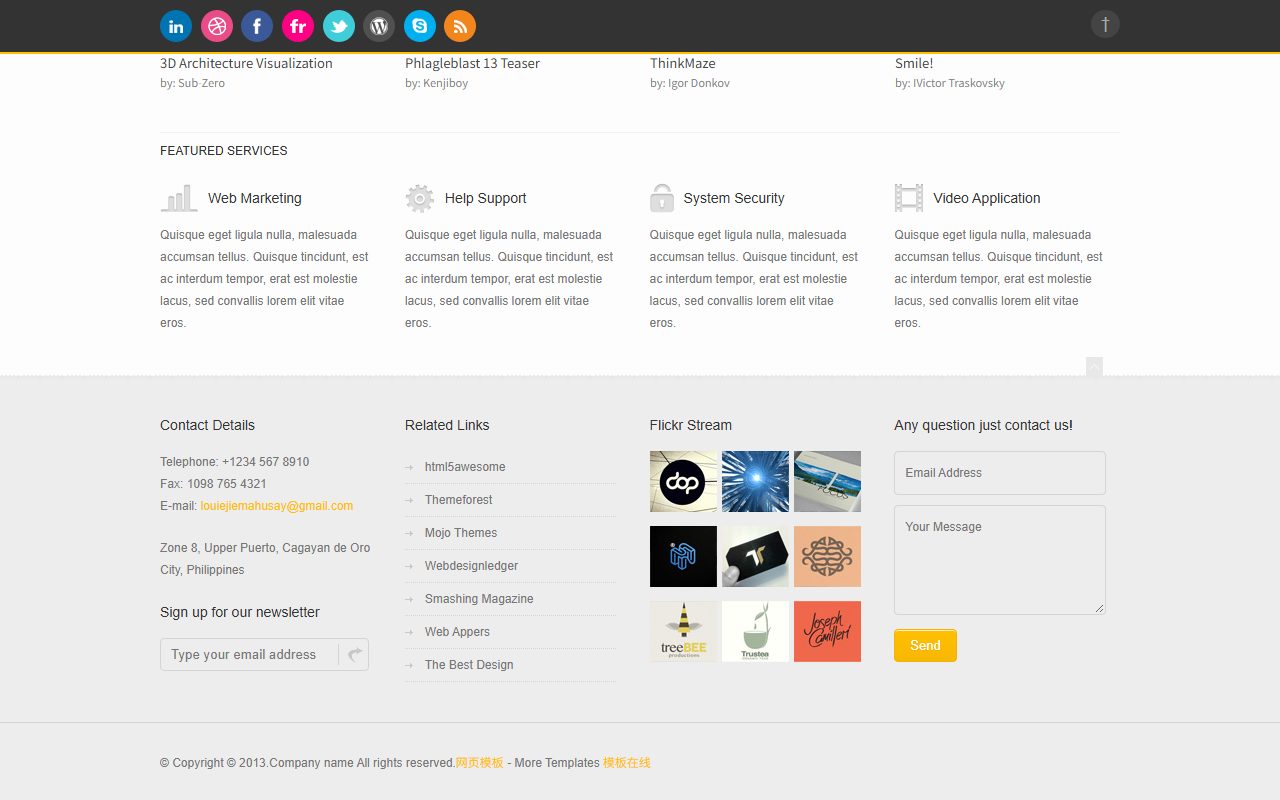Open the peach knot-pattern Flickr thumbnail

click(827, 557)
